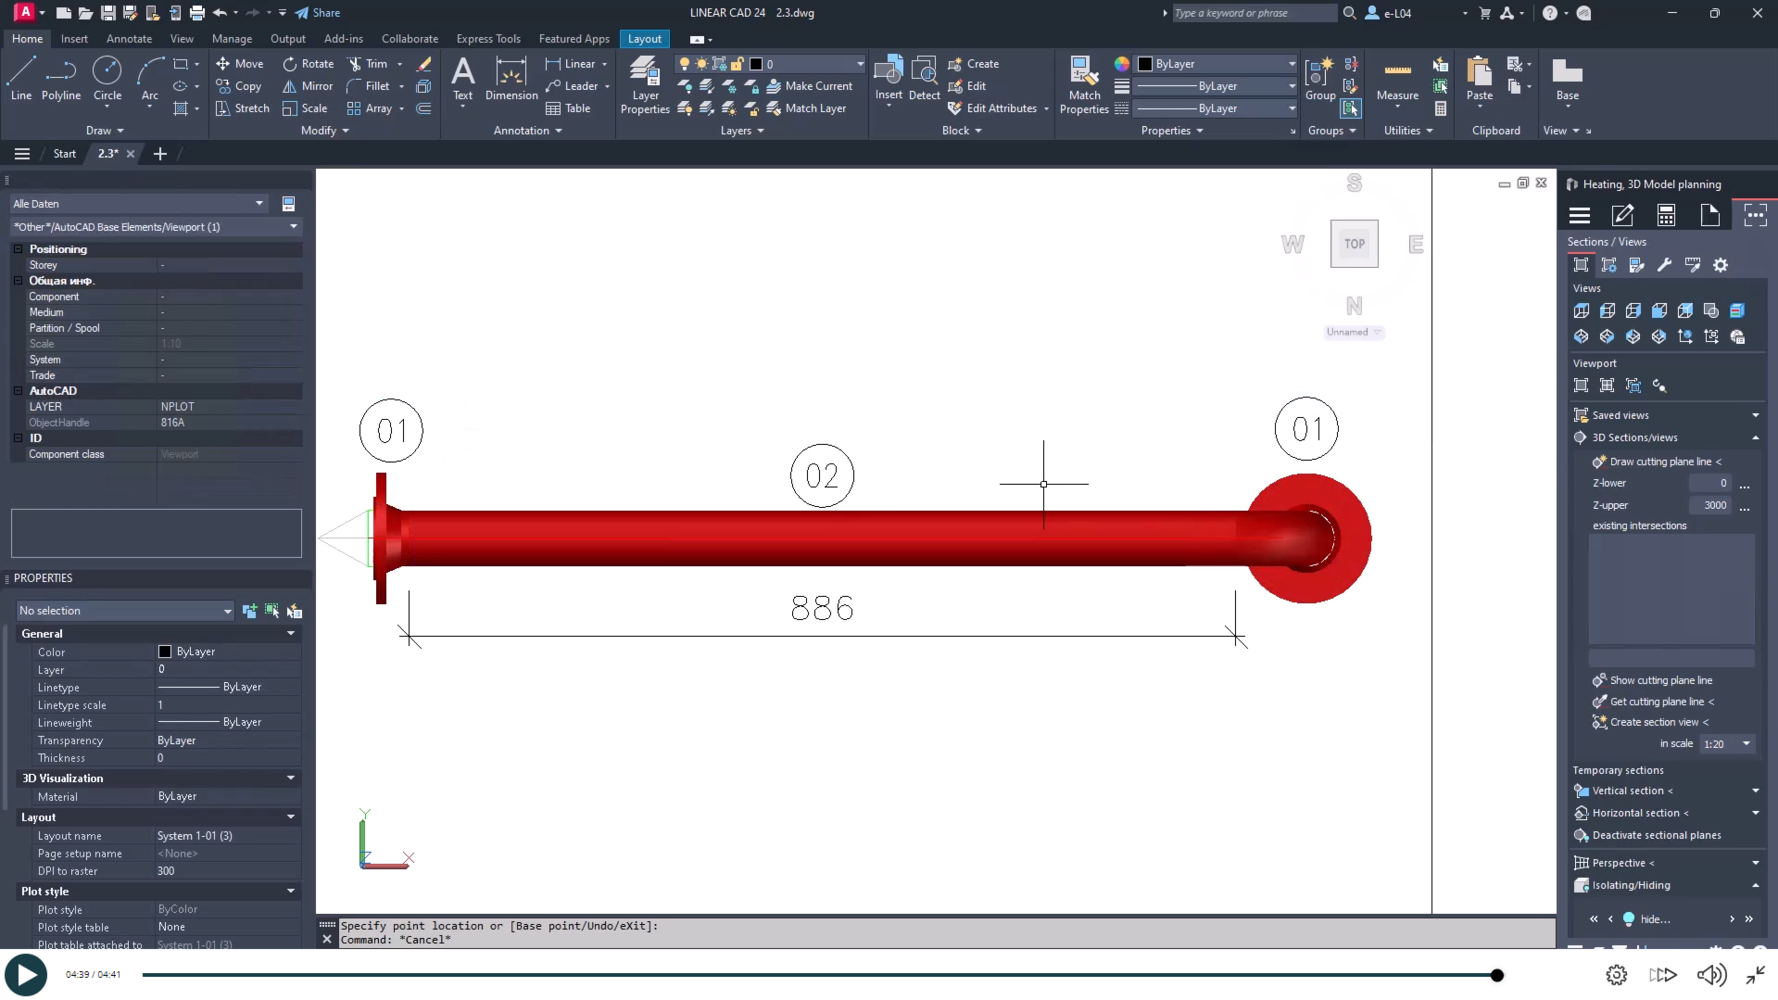Select the Dimension annotation tool
This screenshot has height=1000, width=1778.
coord(511,79)
